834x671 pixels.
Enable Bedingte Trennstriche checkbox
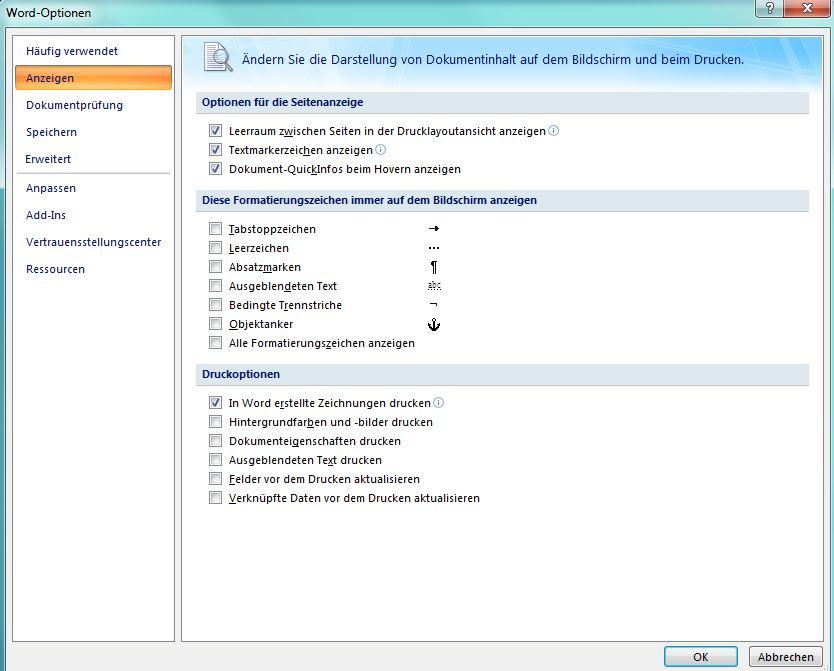pos(215,305)
